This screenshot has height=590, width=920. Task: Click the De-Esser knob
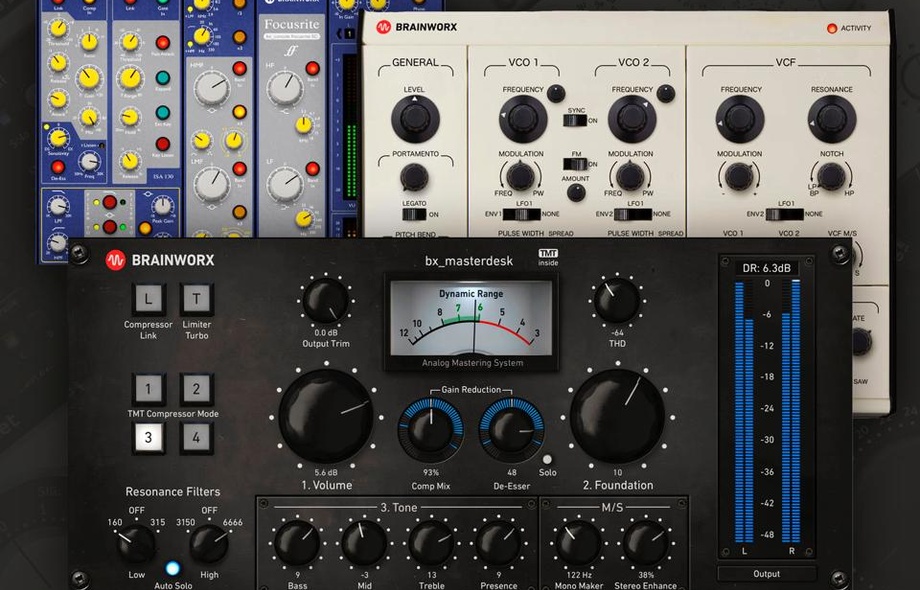tap(511, 430)
